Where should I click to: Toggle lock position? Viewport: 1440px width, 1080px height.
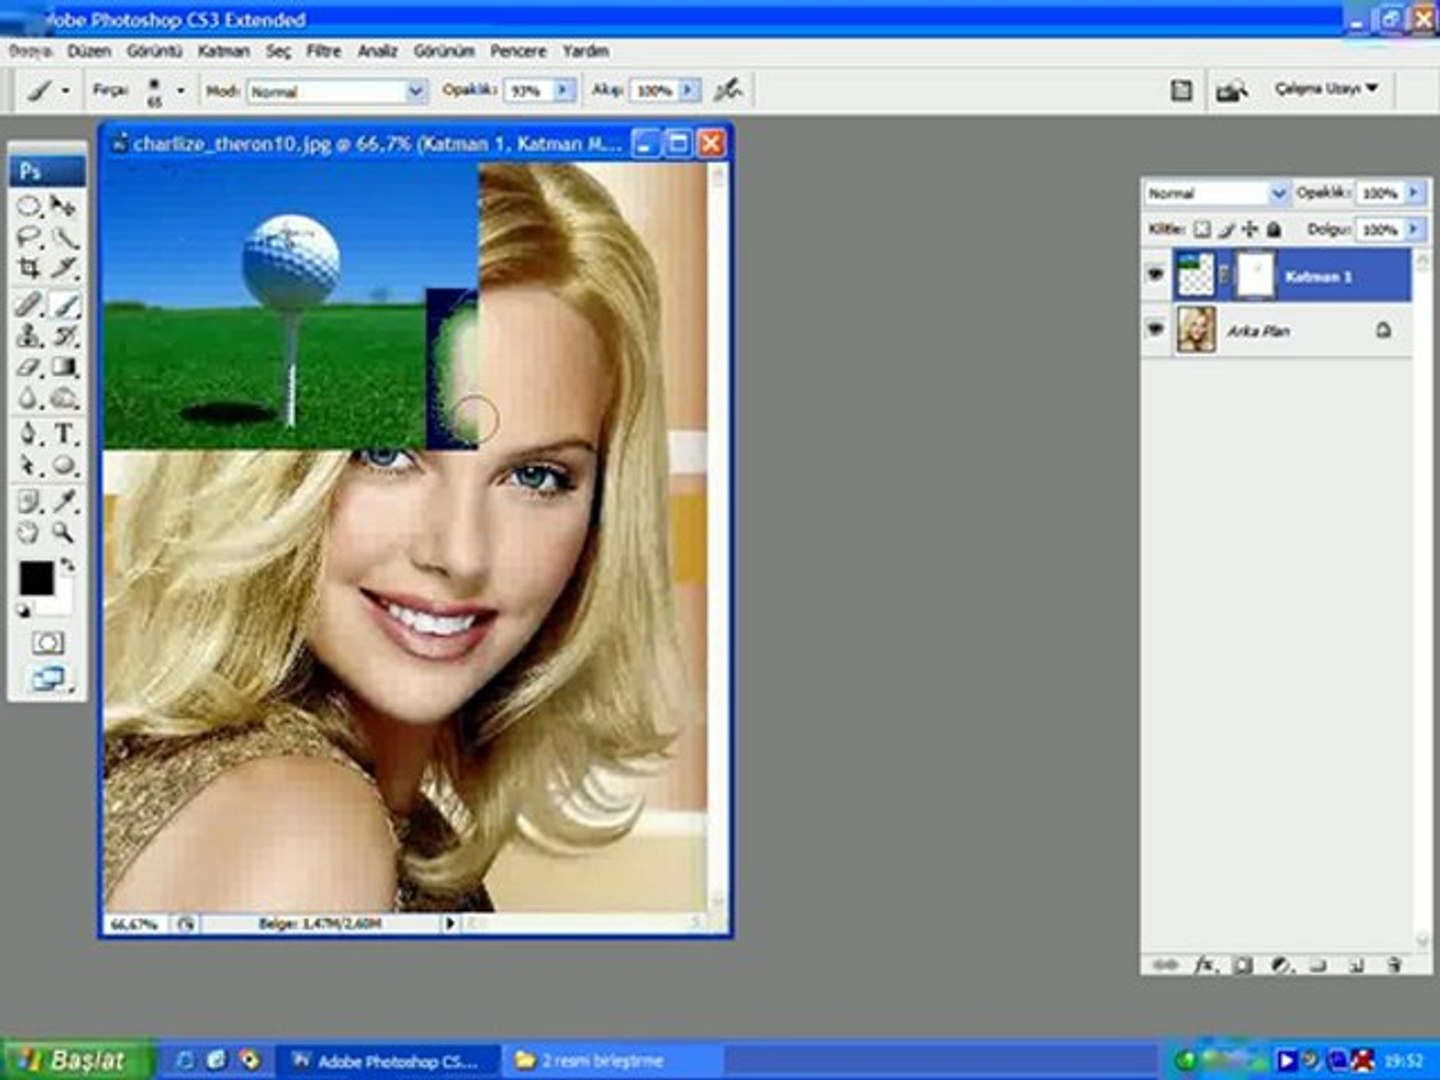(1250, 230)
